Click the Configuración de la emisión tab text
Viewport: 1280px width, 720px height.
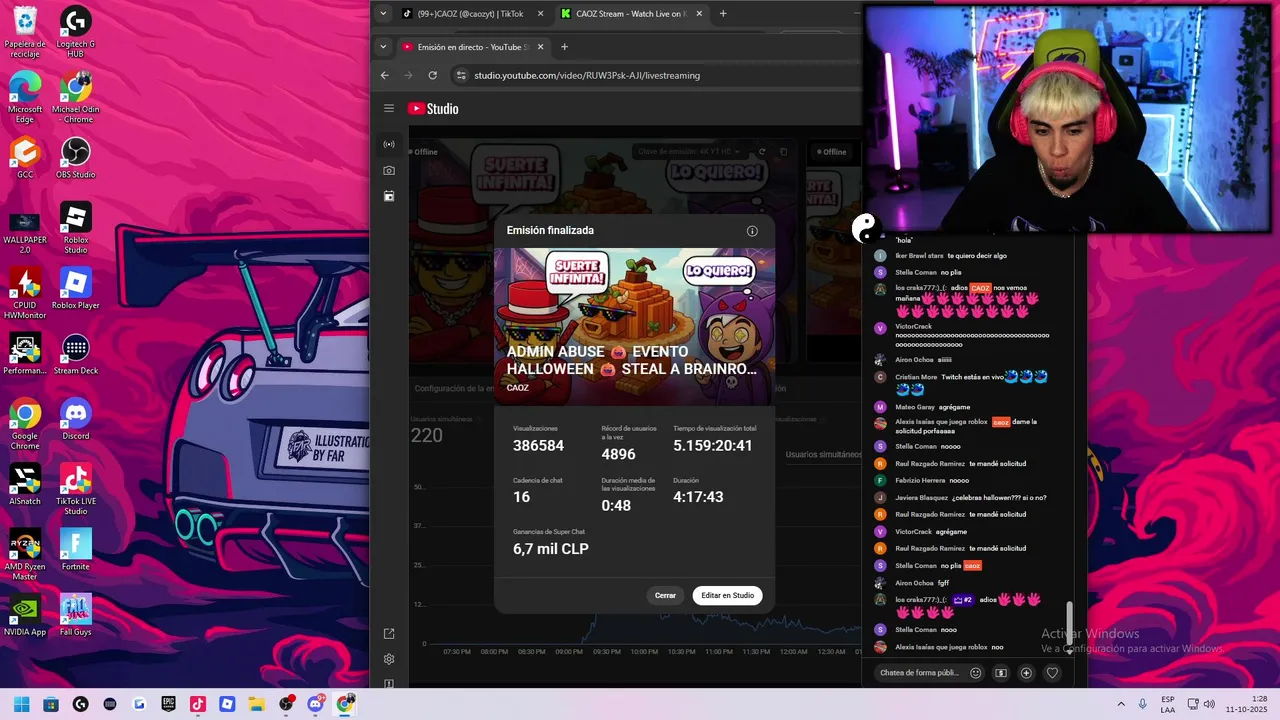pos(454,388)
